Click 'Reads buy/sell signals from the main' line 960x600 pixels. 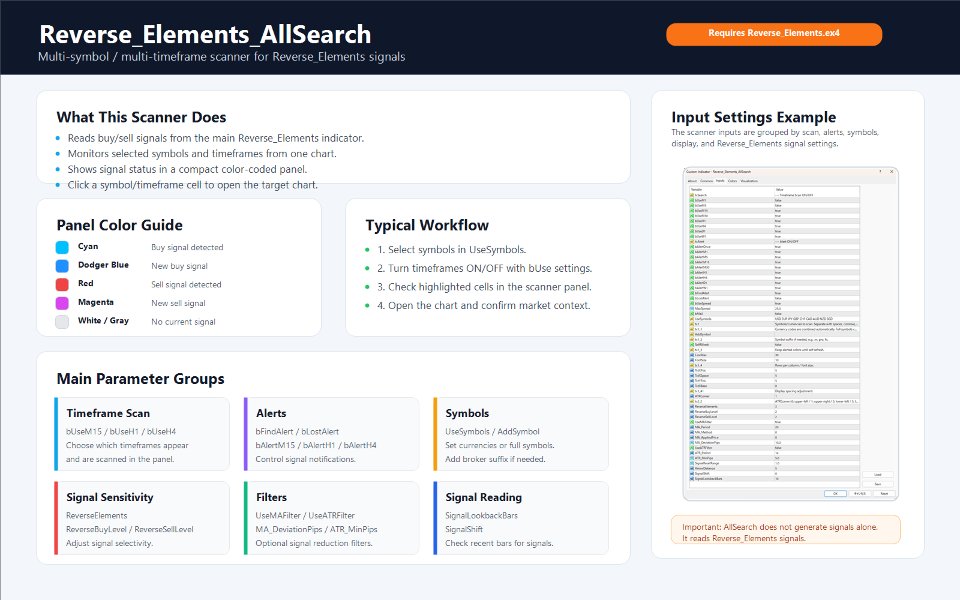(216, 138)
